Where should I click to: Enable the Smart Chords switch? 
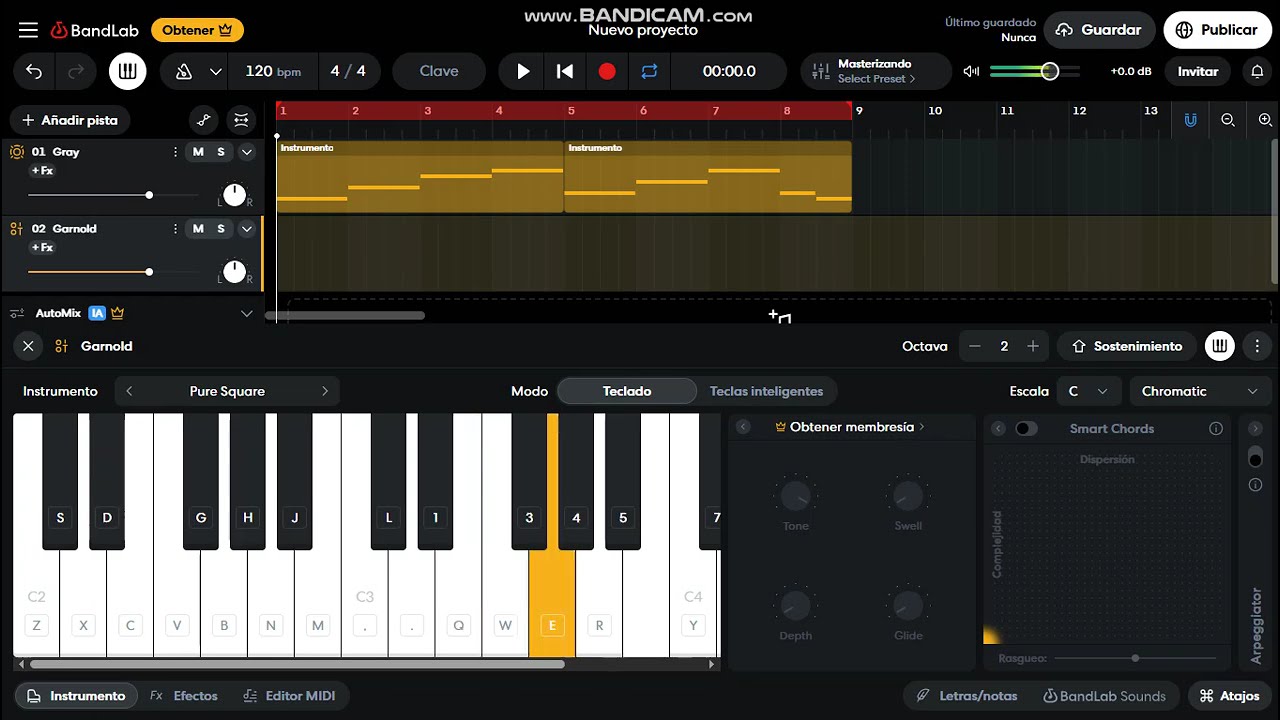pos(1027,428)
